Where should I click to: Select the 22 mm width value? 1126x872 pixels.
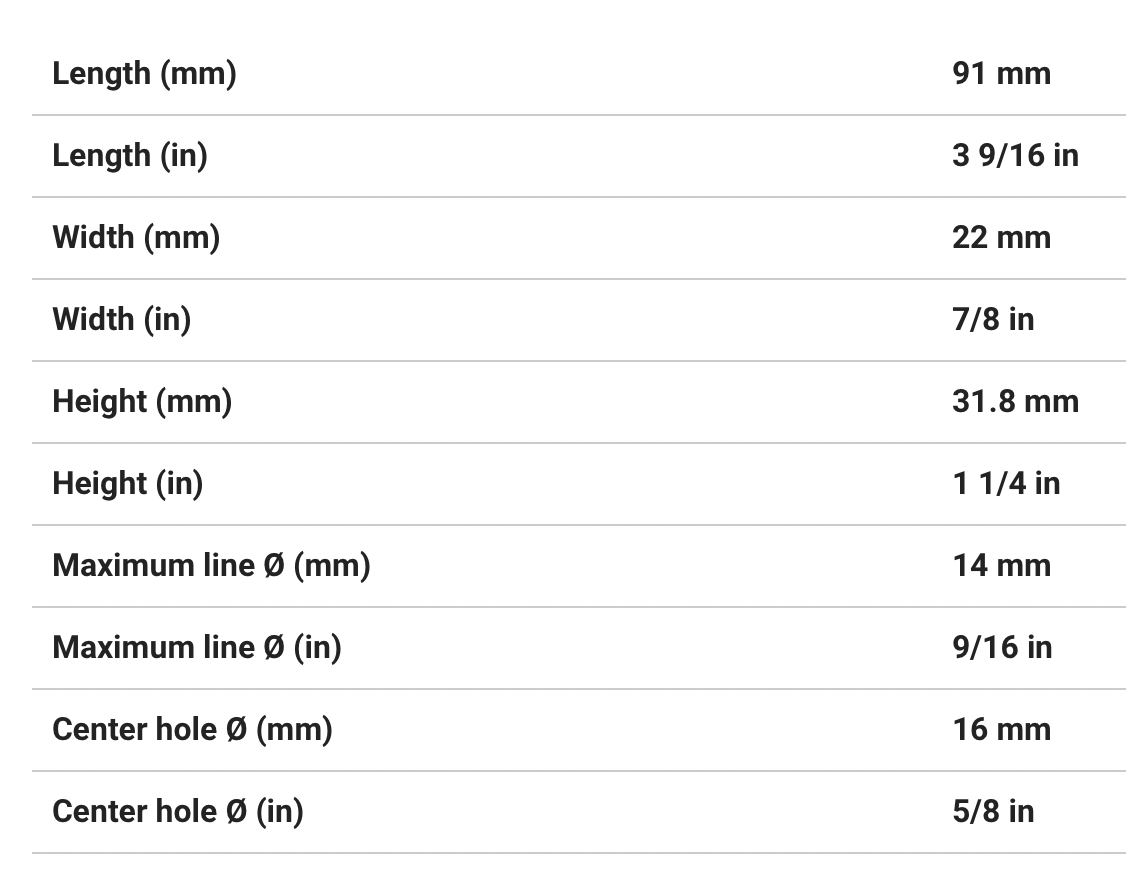[x=1001, y=237]
